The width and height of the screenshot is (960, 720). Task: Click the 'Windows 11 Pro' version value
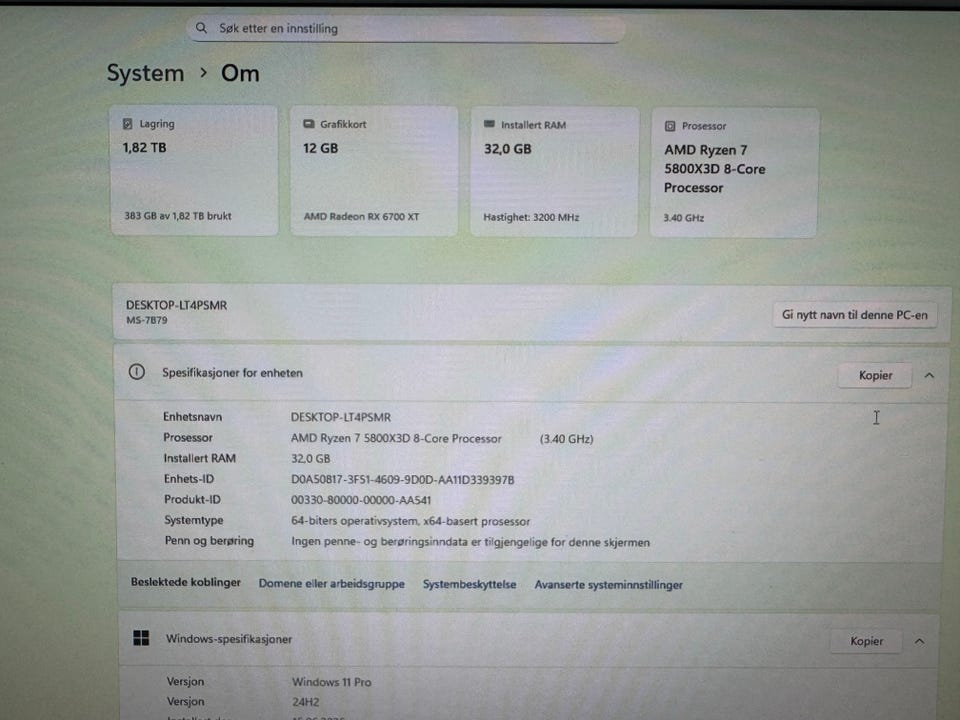coord(331,681)
